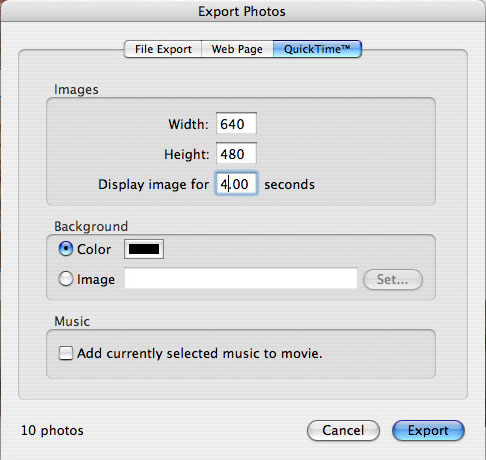Click the Images section heading
Image resolution: width=486 pixels, height=460 pixels.
[x=76, y=90]
